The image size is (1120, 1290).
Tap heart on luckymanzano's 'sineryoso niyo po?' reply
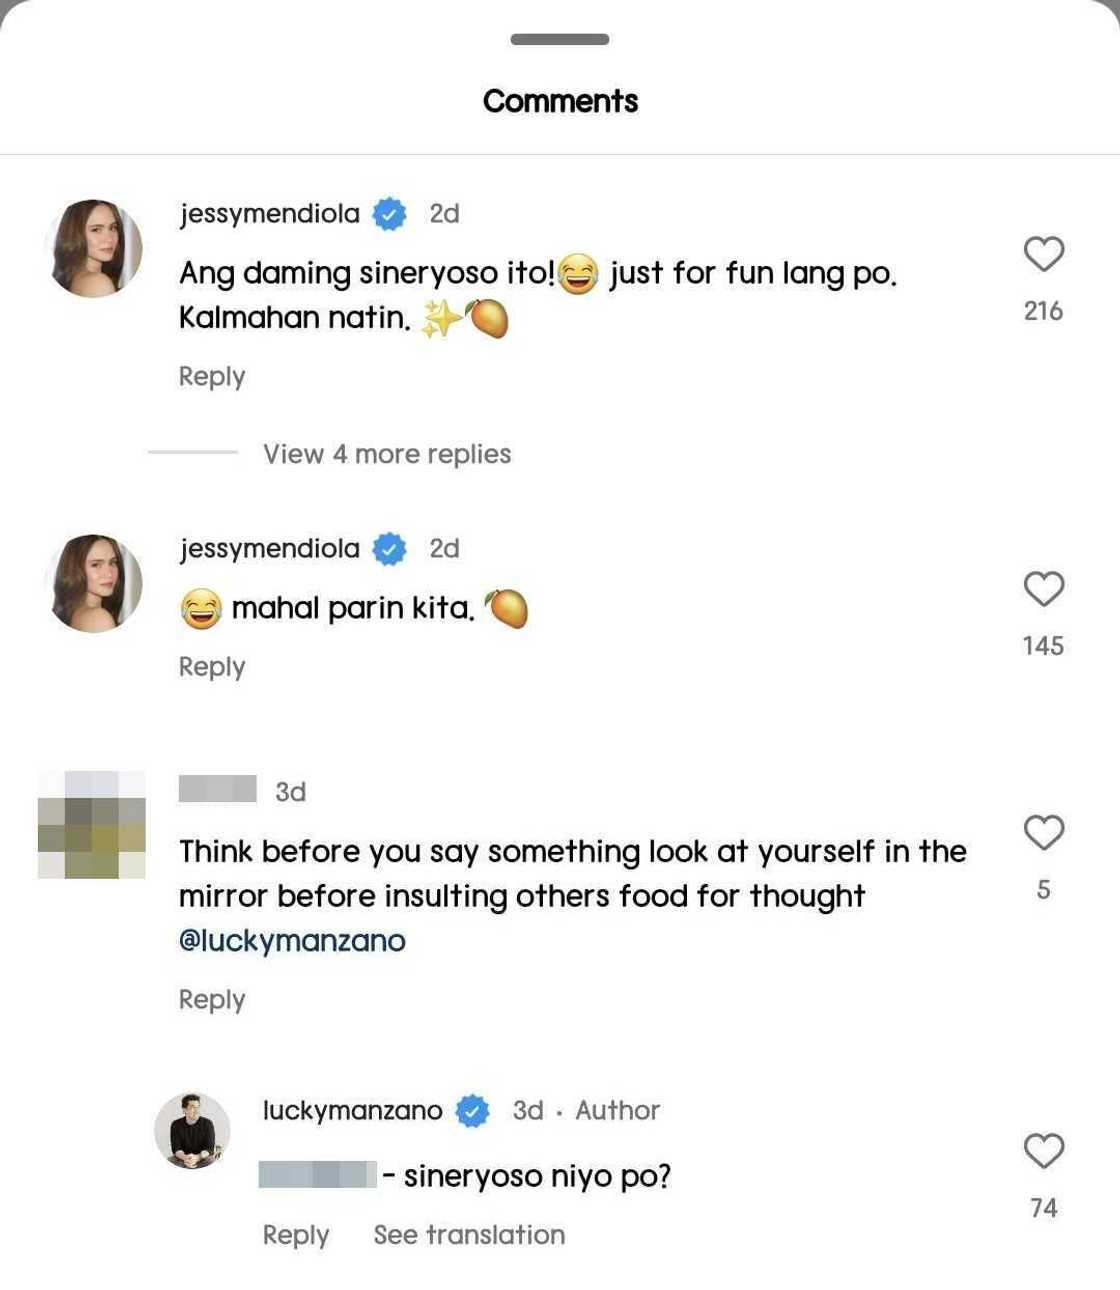tap(1043, 1151)
